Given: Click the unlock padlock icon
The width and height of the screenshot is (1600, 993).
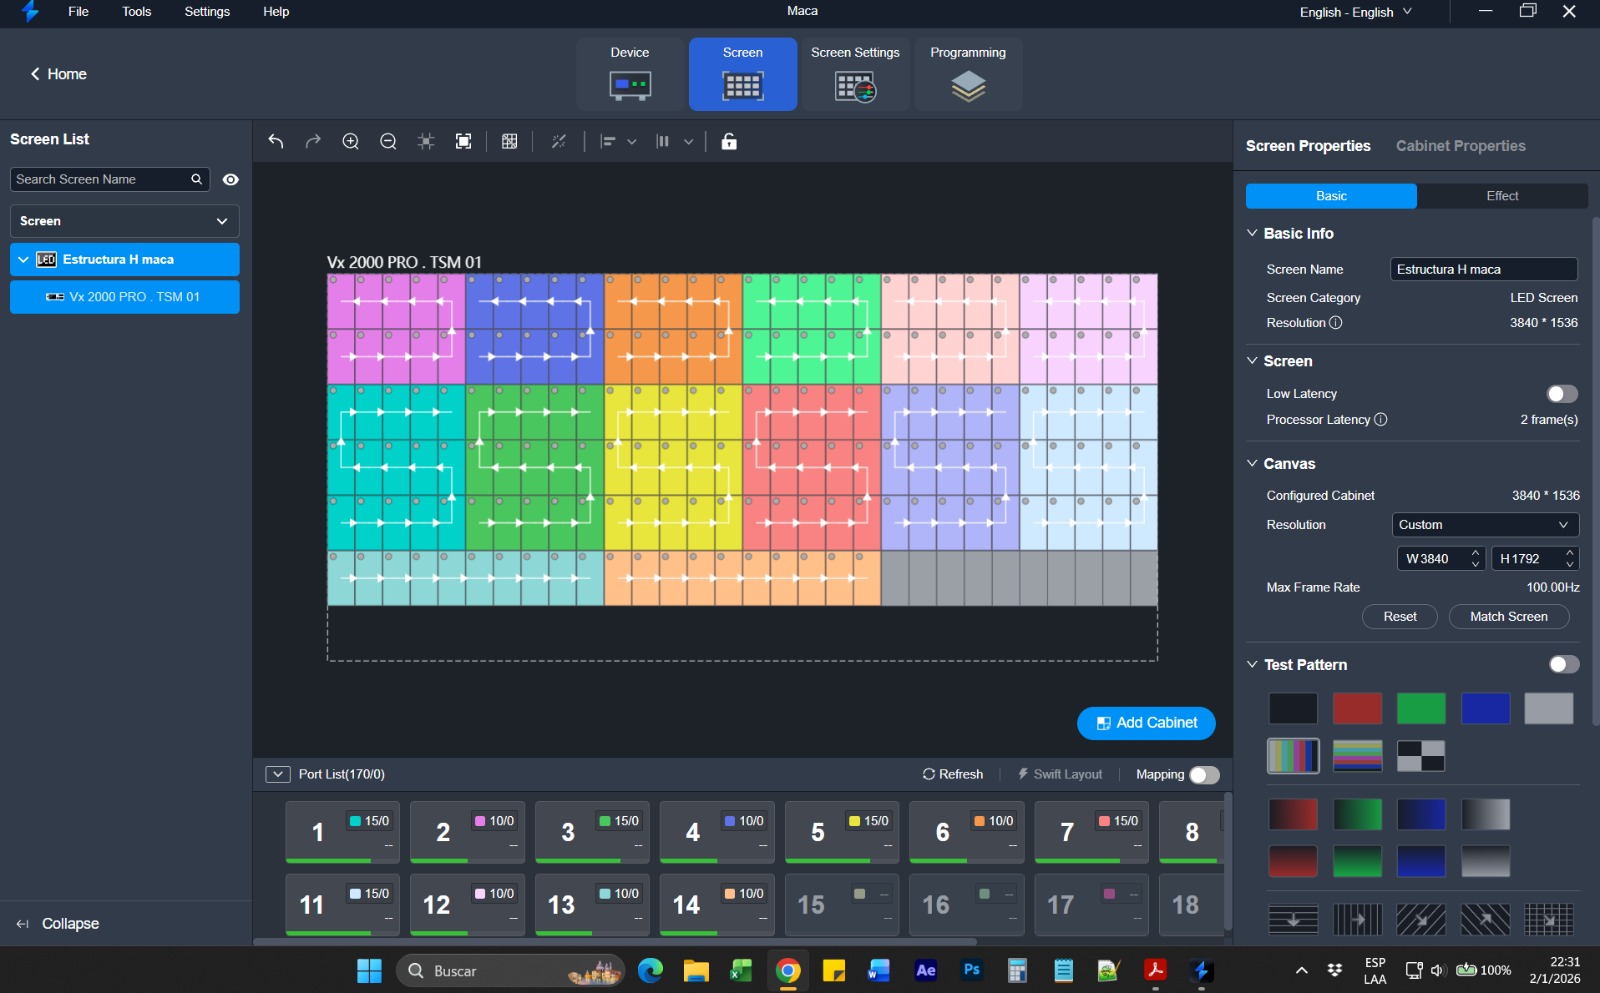Looking at the screenshot, I should click(729, 142).
